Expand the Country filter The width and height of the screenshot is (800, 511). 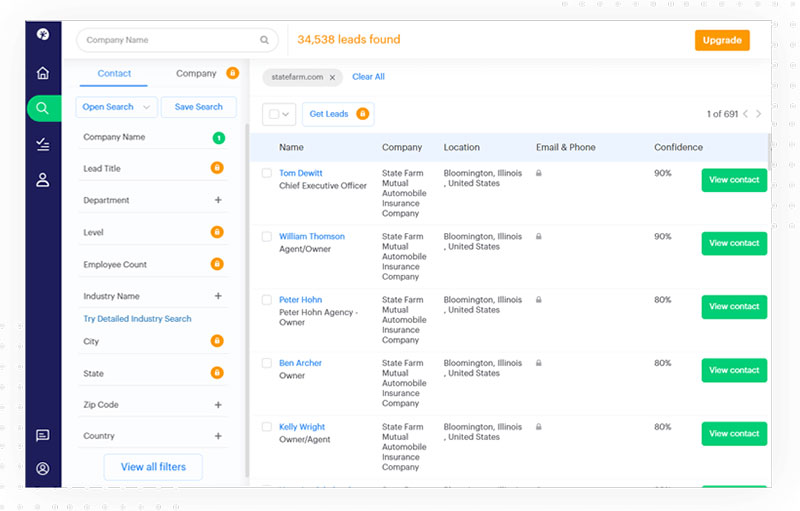[x=218, y=436]
